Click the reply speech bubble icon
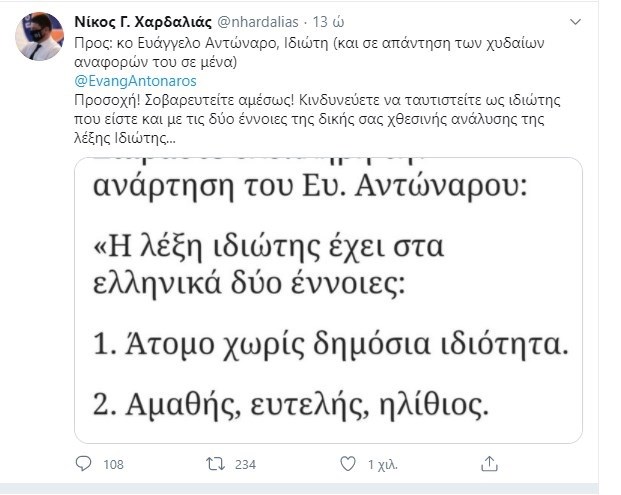Image resolution: width=621 pixels, height=495 pixels. (x=84, y=464)
